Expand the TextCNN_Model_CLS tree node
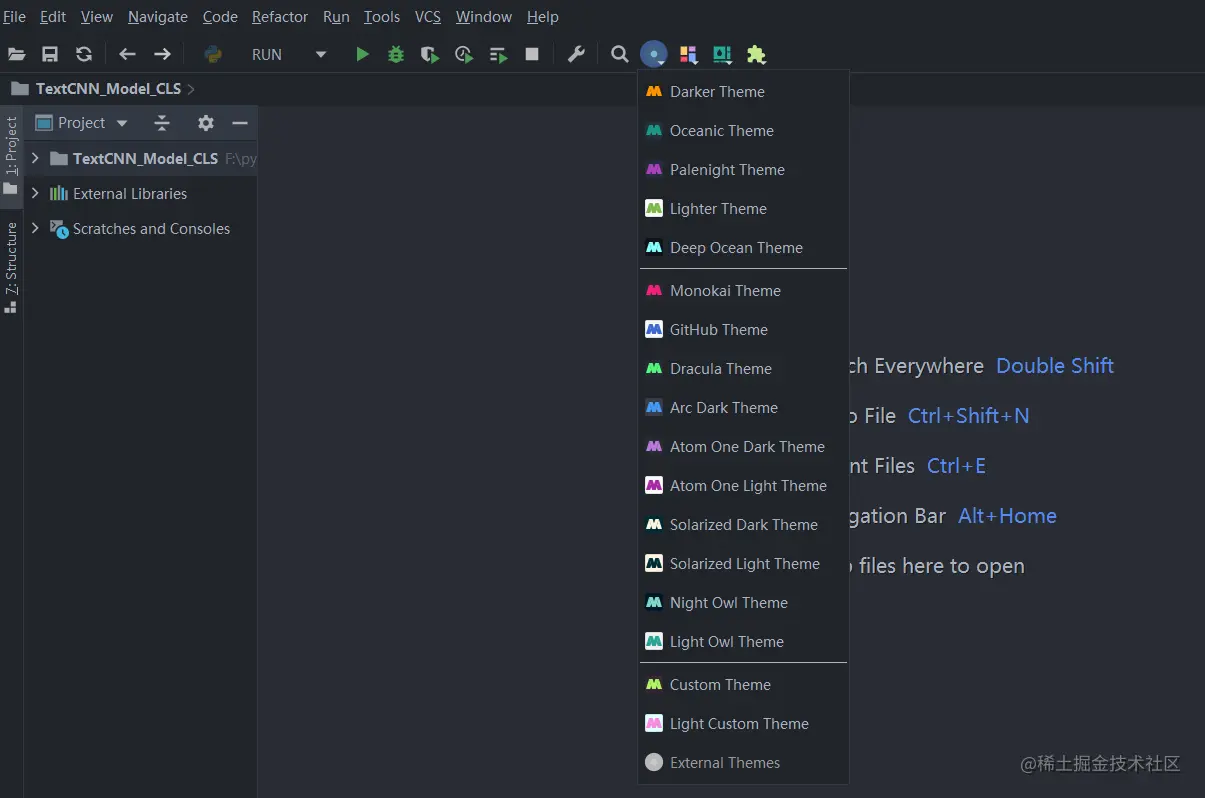Viewport: 1205px width, 798px height. click(x=36, y=158)
